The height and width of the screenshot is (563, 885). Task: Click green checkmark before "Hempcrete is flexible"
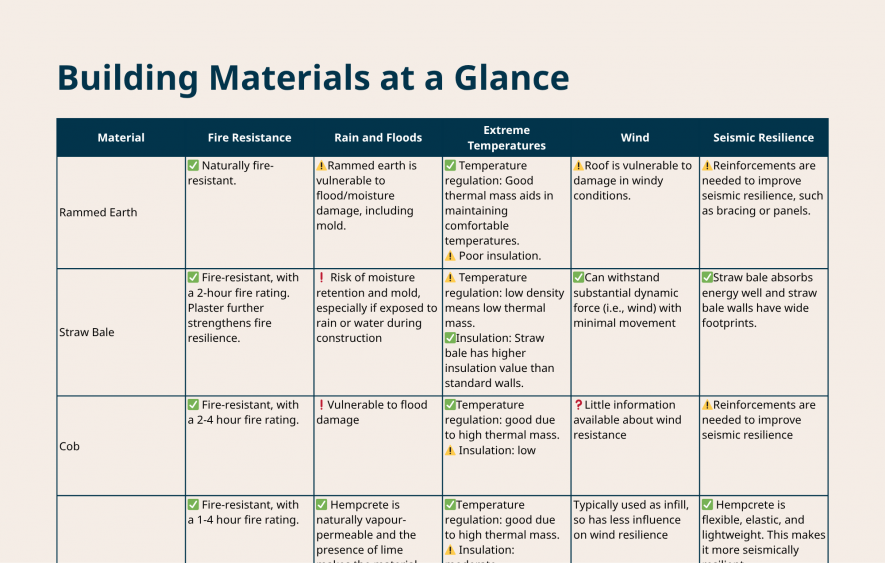pyautogui.click(x=707, y=505)
